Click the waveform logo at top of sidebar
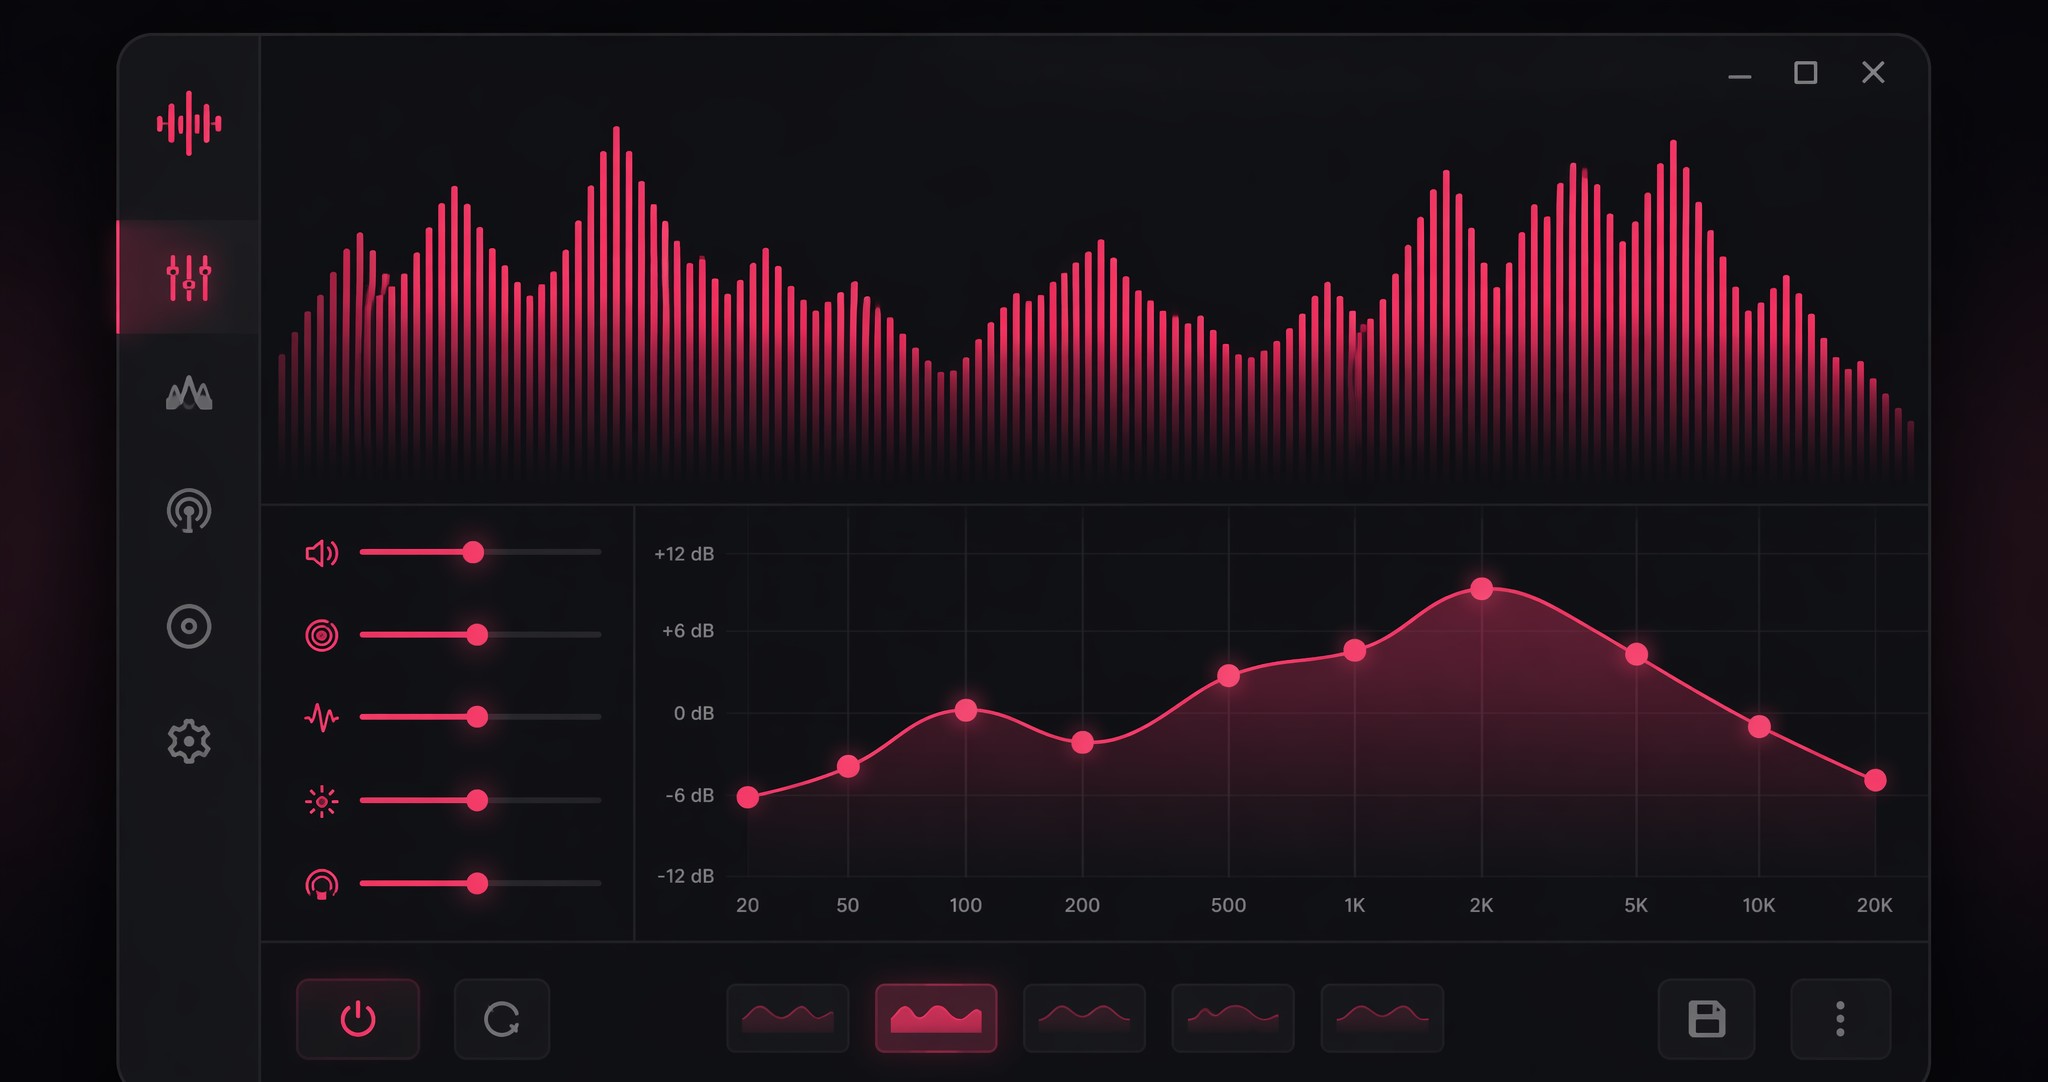Image resolution: width=2048 pixels, height=1082 pixels. point(188,123)
